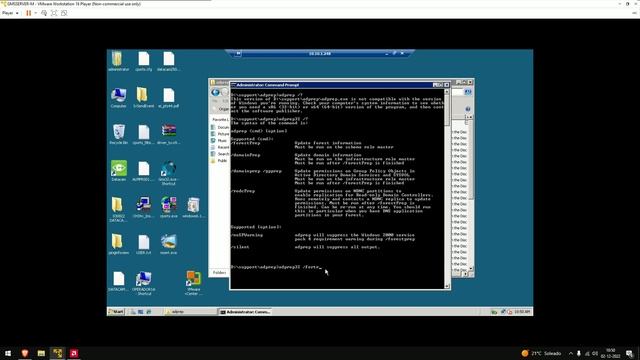Click the Explorer help icon on the right
Screen dimensions: 640x360
pyautogui.click(x=468, y=109)
